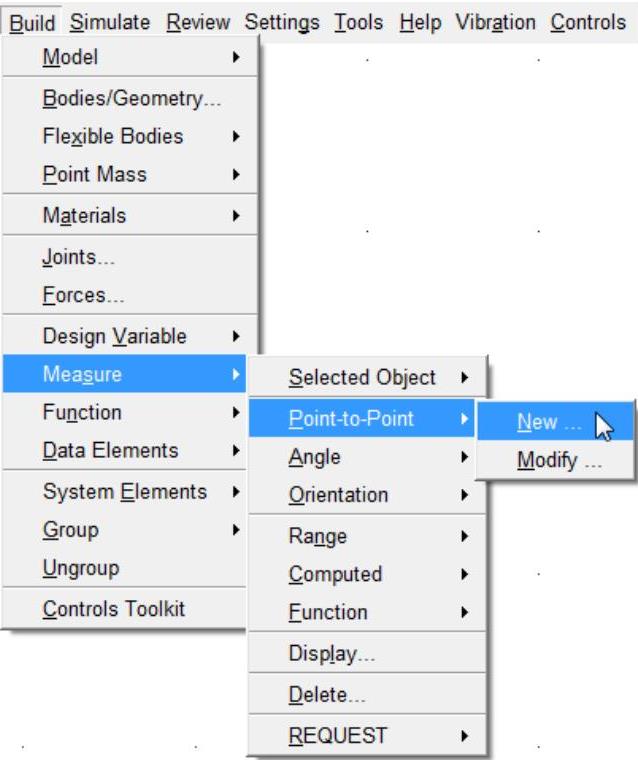Expand the Angle measure submenu

coord(315,457)
